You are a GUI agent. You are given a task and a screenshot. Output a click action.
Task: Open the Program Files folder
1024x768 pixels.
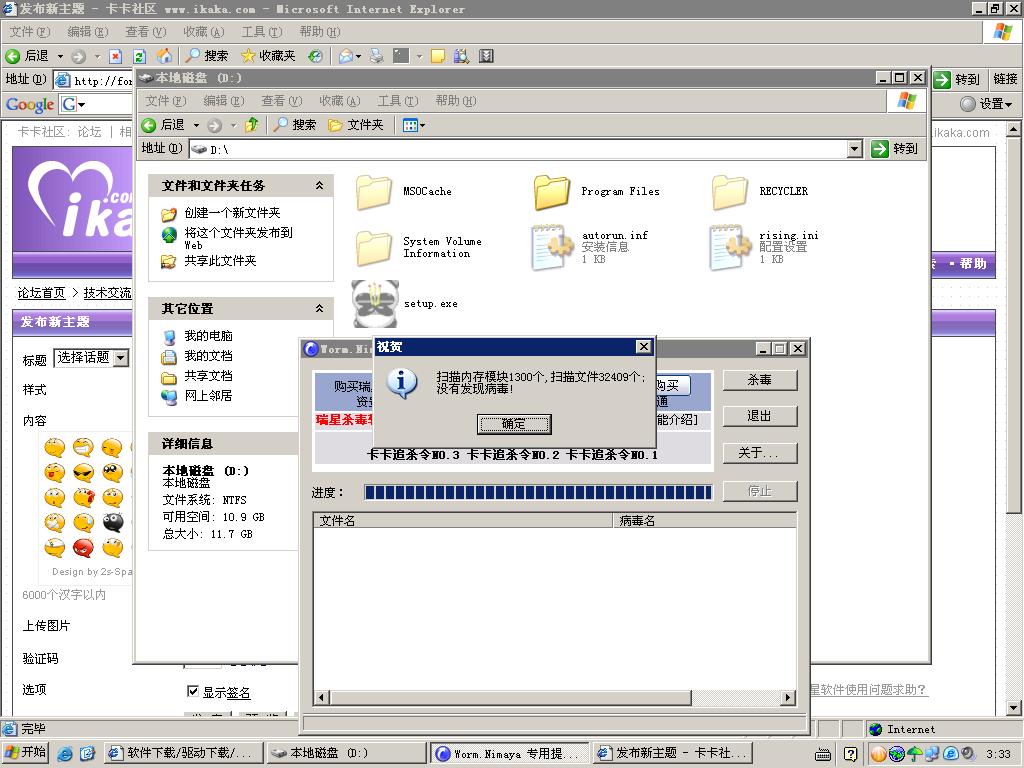552,193
